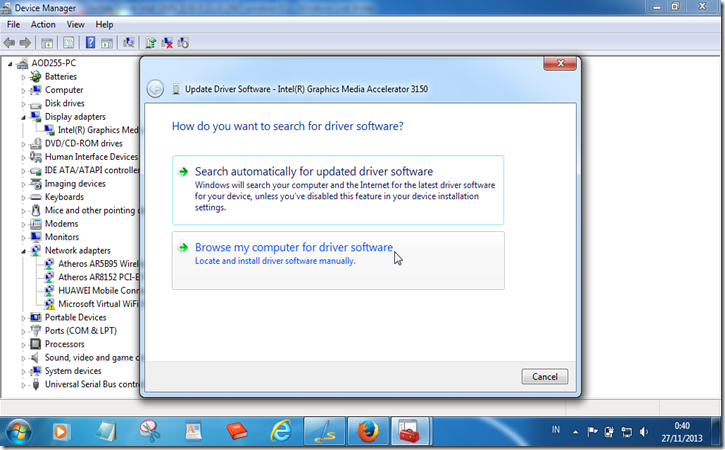Click the IN language indicator
The width and height of the screenshot is (725, 450).
tap(555, 430)
